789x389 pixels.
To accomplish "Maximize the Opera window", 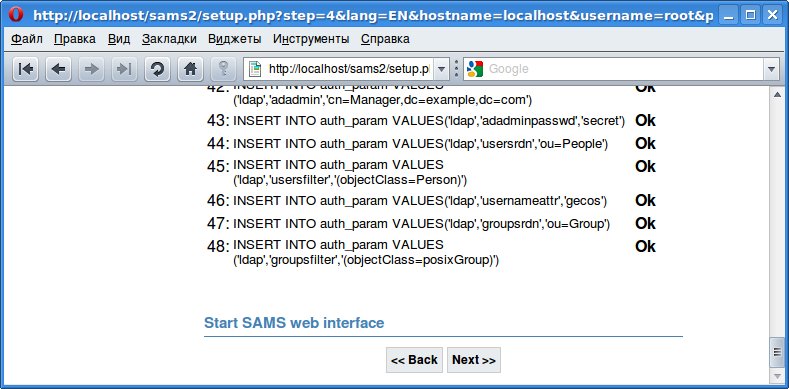I will (750, 15).
